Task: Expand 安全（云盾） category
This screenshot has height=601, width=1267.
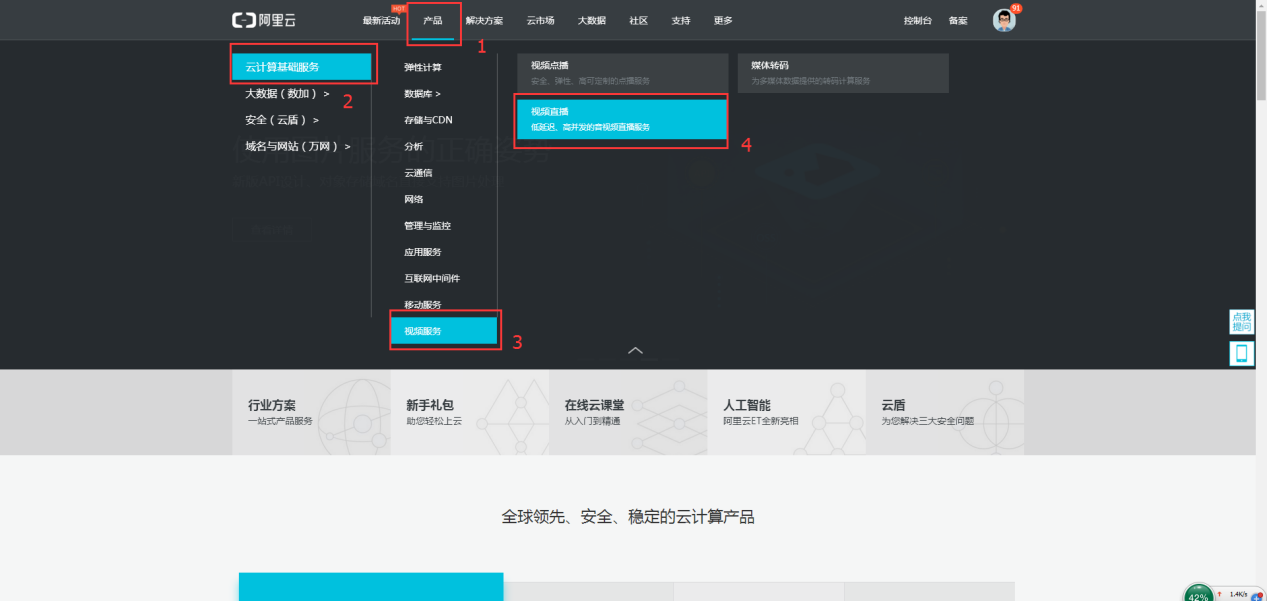Action: click(x=282, y=120)
